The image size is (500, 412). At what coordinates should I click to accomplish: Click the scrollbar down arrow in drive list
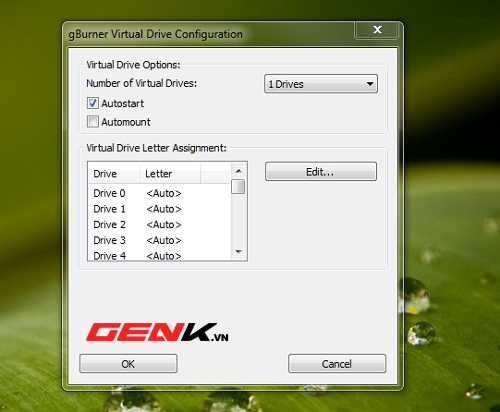click(238, 252)
